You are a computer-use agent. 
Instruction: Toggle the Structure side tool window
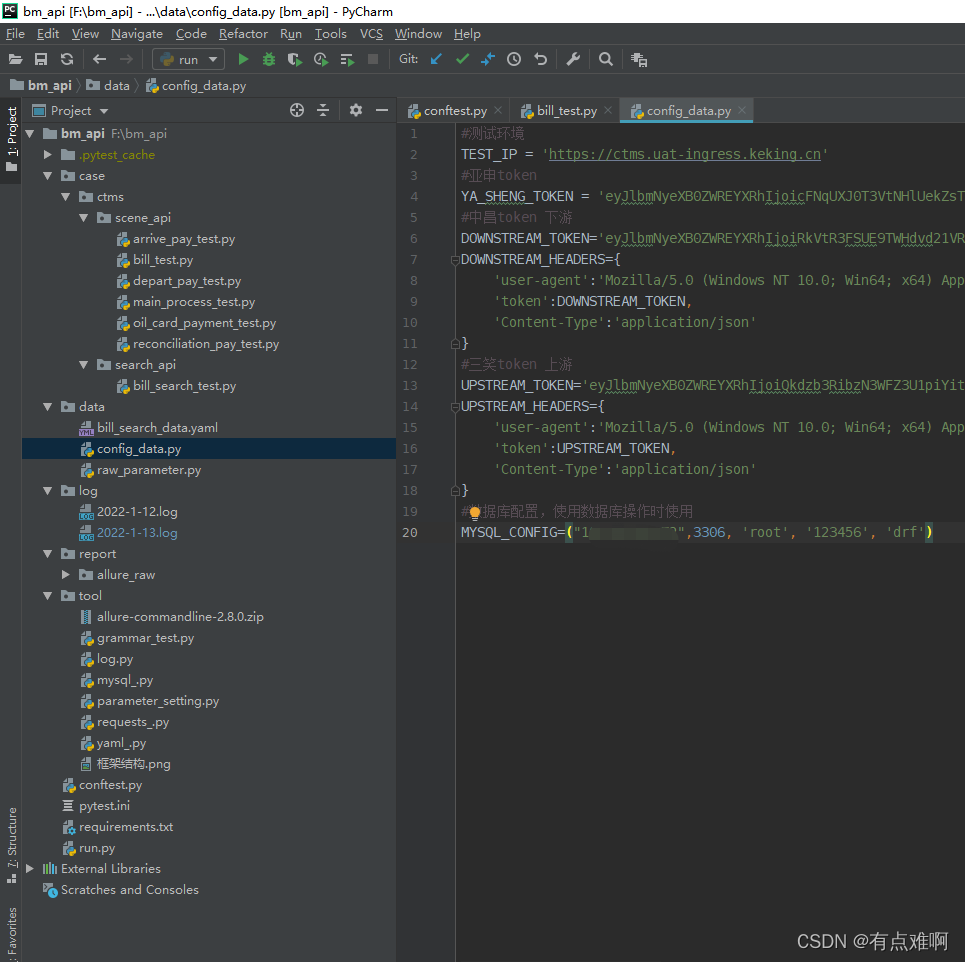[11, 845]
